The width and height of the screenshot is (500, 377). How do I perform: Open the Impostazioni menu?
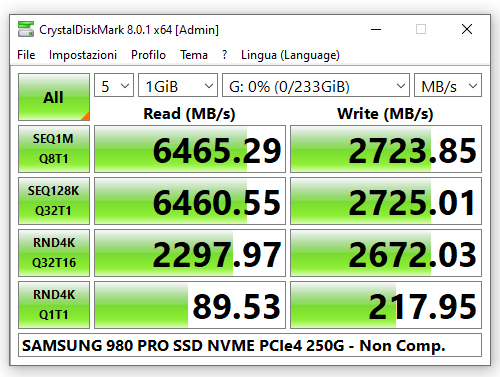pos(83,55)
